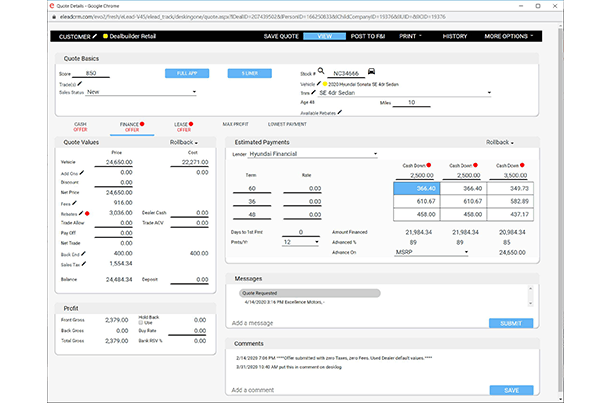Select the 582.89 payment cell
Image resolution: width=611 pixels, height=403 pixels.
pos(510,201)
